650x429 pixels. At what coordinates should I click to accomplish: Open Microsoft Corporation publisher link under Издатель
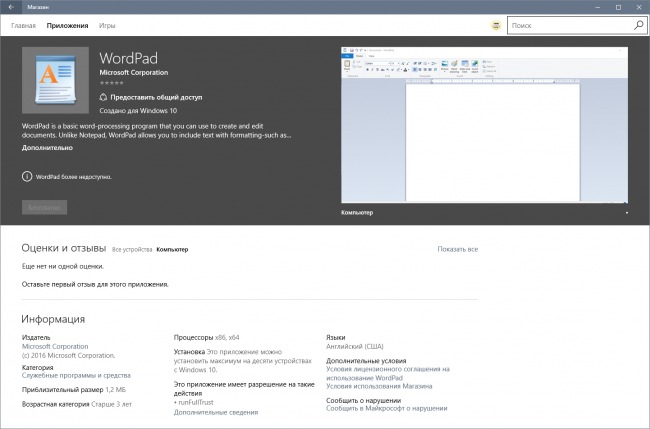[55, 347]
